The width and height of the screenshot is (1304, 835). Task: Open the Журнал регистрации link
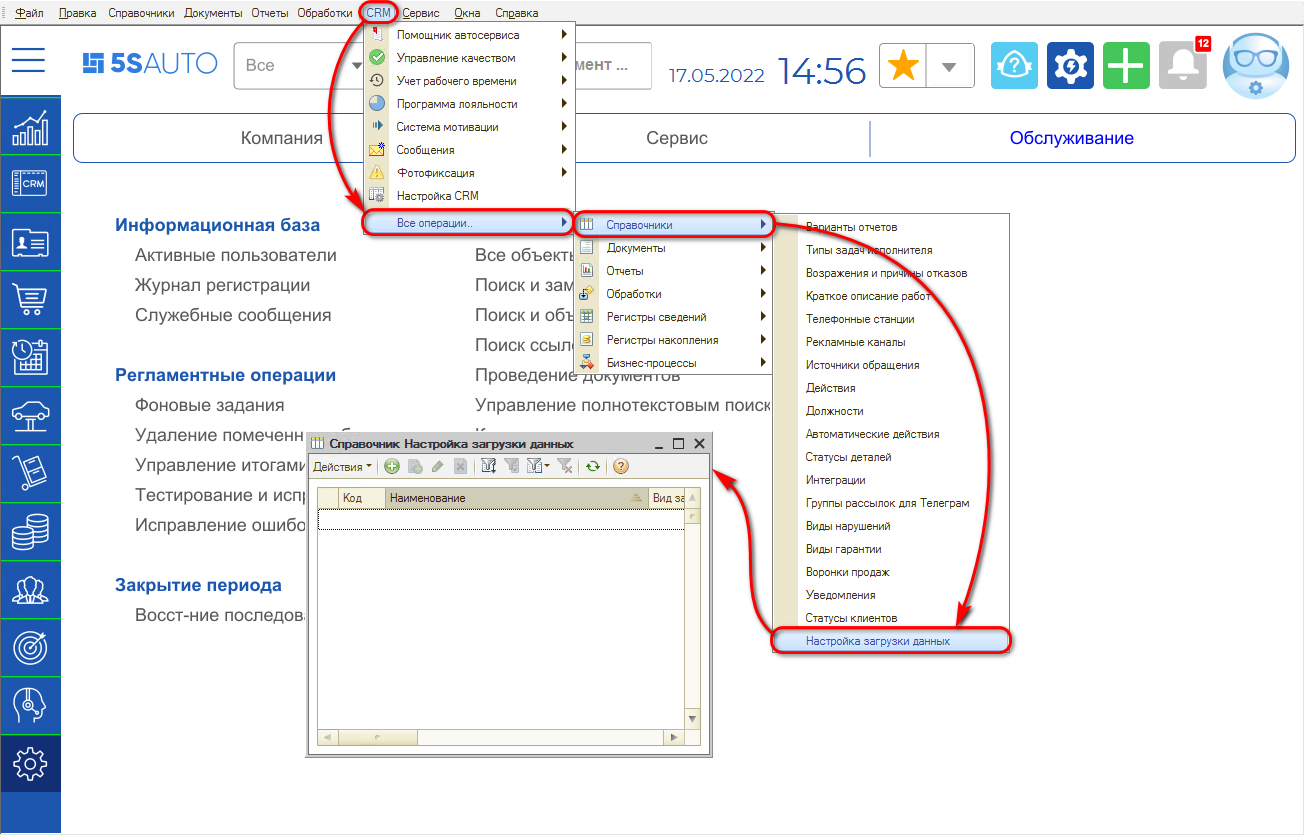(222, 285)
